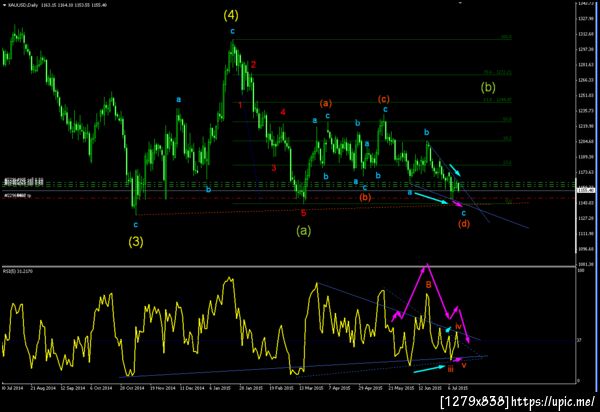Click the current price marker 1155.40
Viewport: 600px width, 412px height.
pos(587,190)
